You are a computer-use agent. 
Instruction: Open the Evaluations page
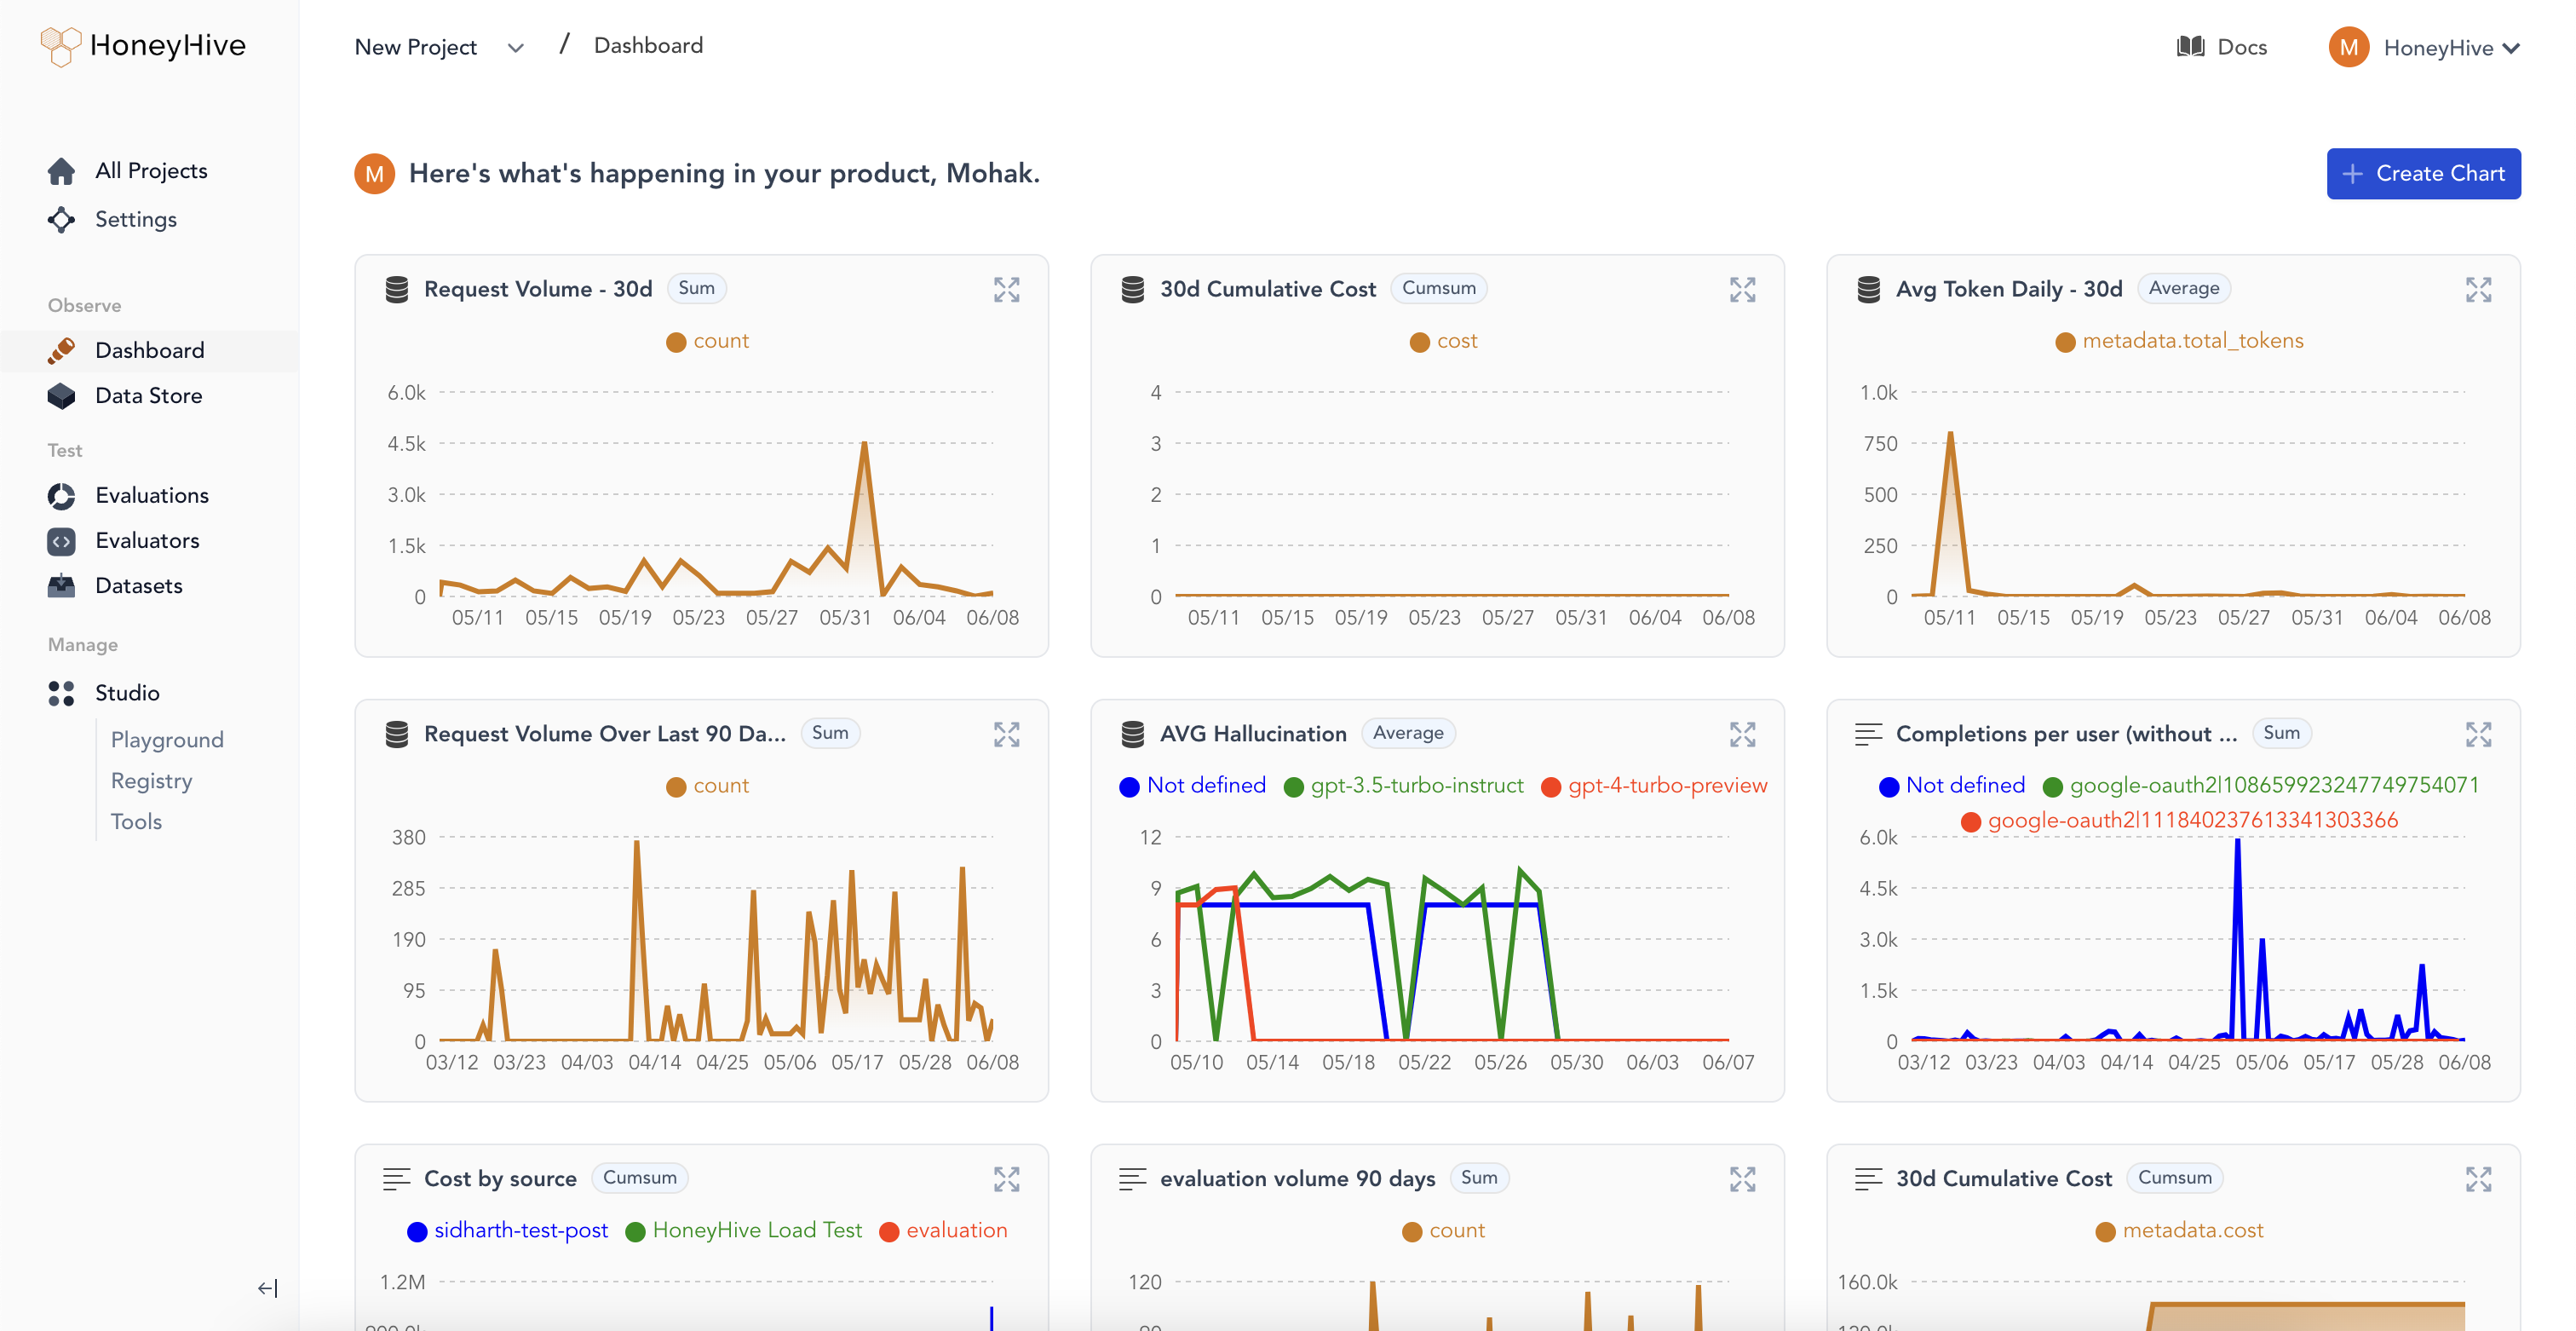click(x=151, y=496)
